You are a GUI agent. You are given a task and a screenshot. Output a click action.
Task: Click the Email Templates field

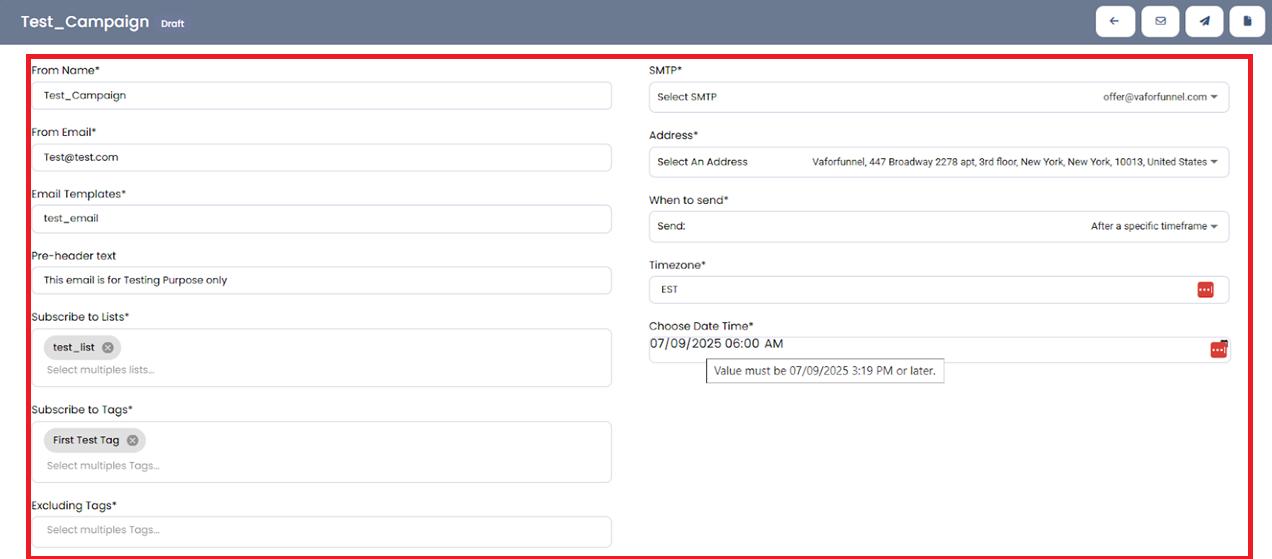(321, 218)
